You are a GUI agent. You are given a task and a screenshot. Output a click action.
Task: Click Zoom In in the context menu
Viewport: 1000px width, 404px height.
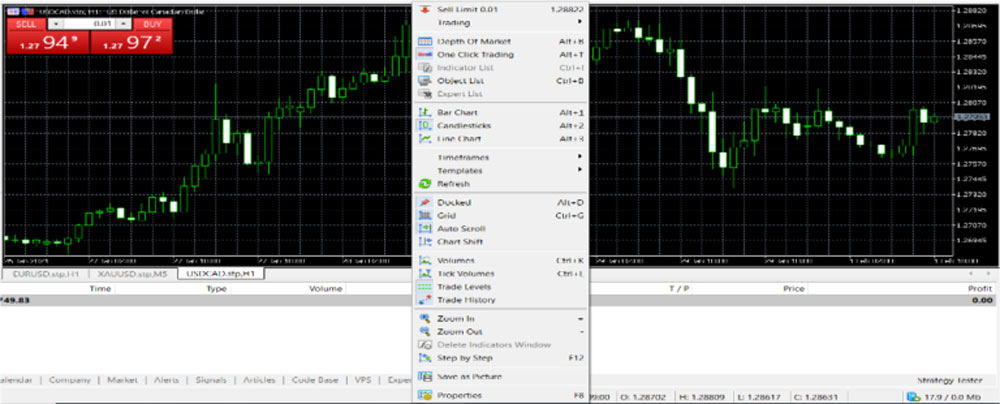(x=501, y=318)
